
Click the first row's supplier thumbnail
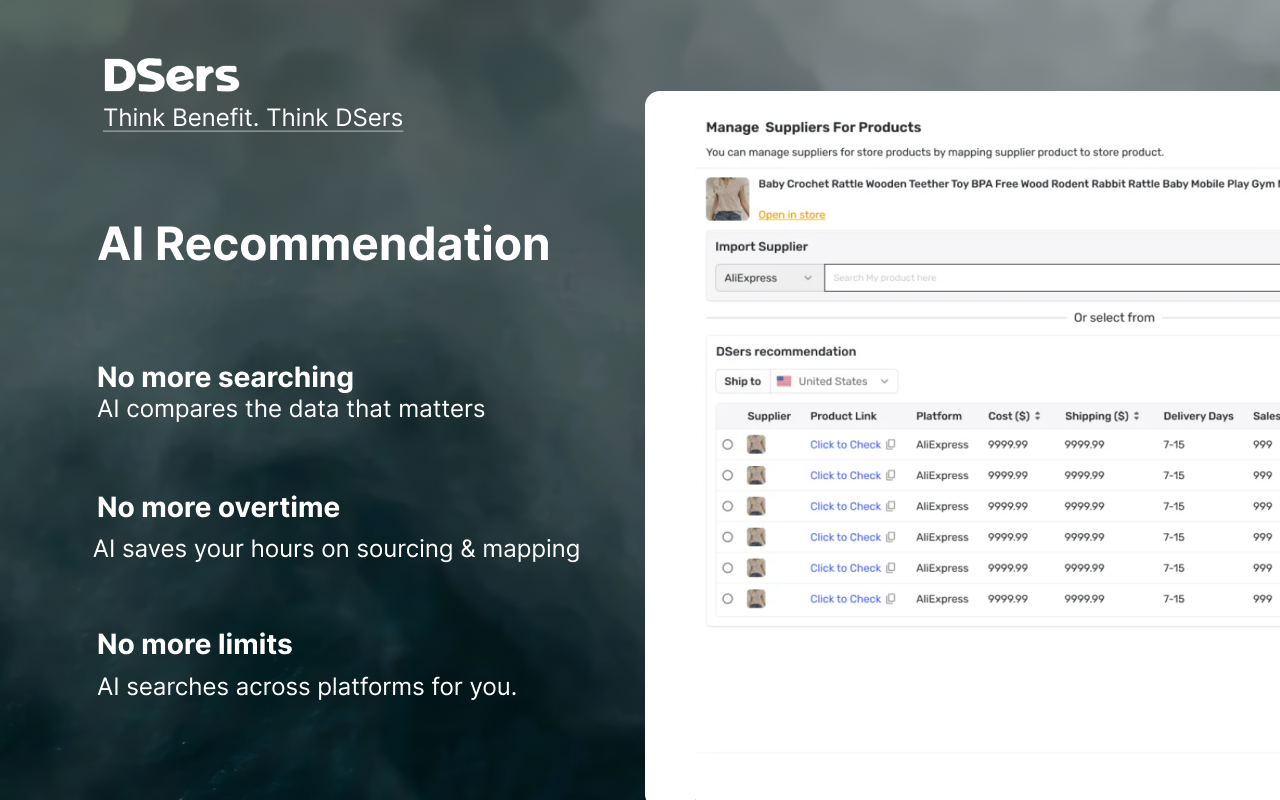(756, 445)
